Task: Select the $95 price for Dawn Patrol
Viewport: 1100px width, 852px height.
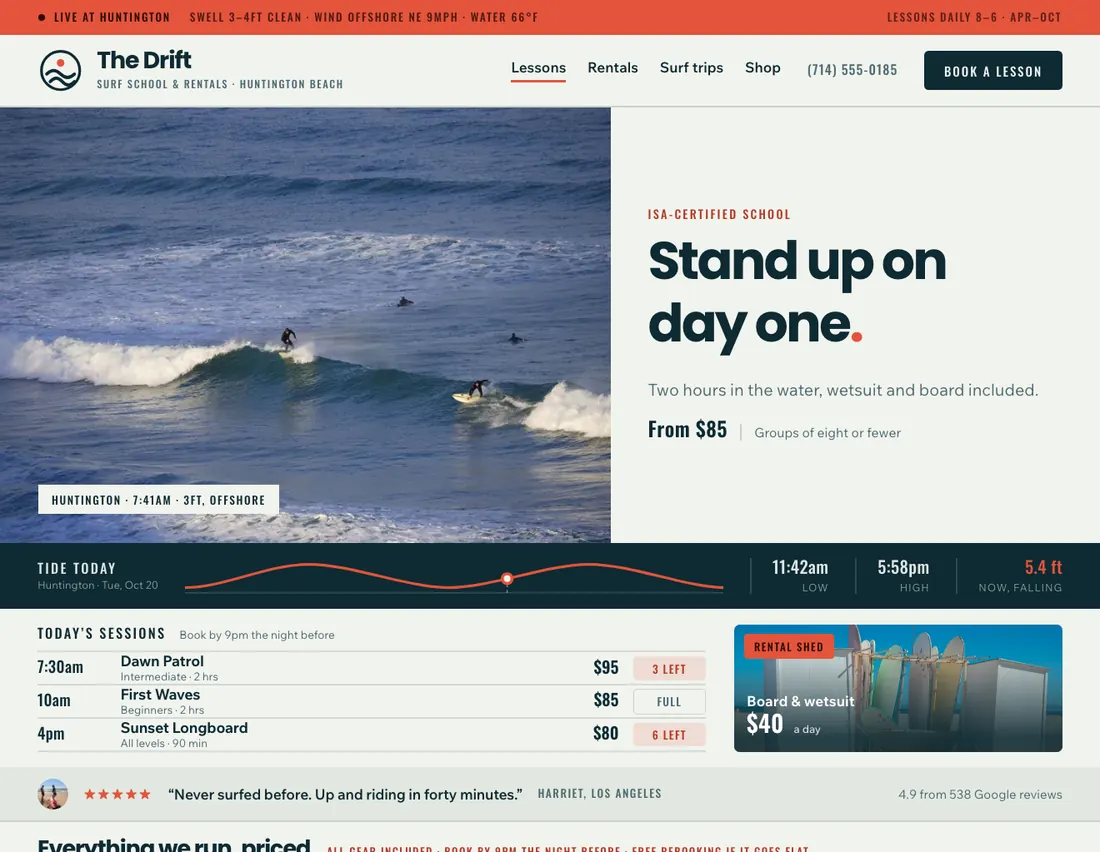Action: point(606,667)
